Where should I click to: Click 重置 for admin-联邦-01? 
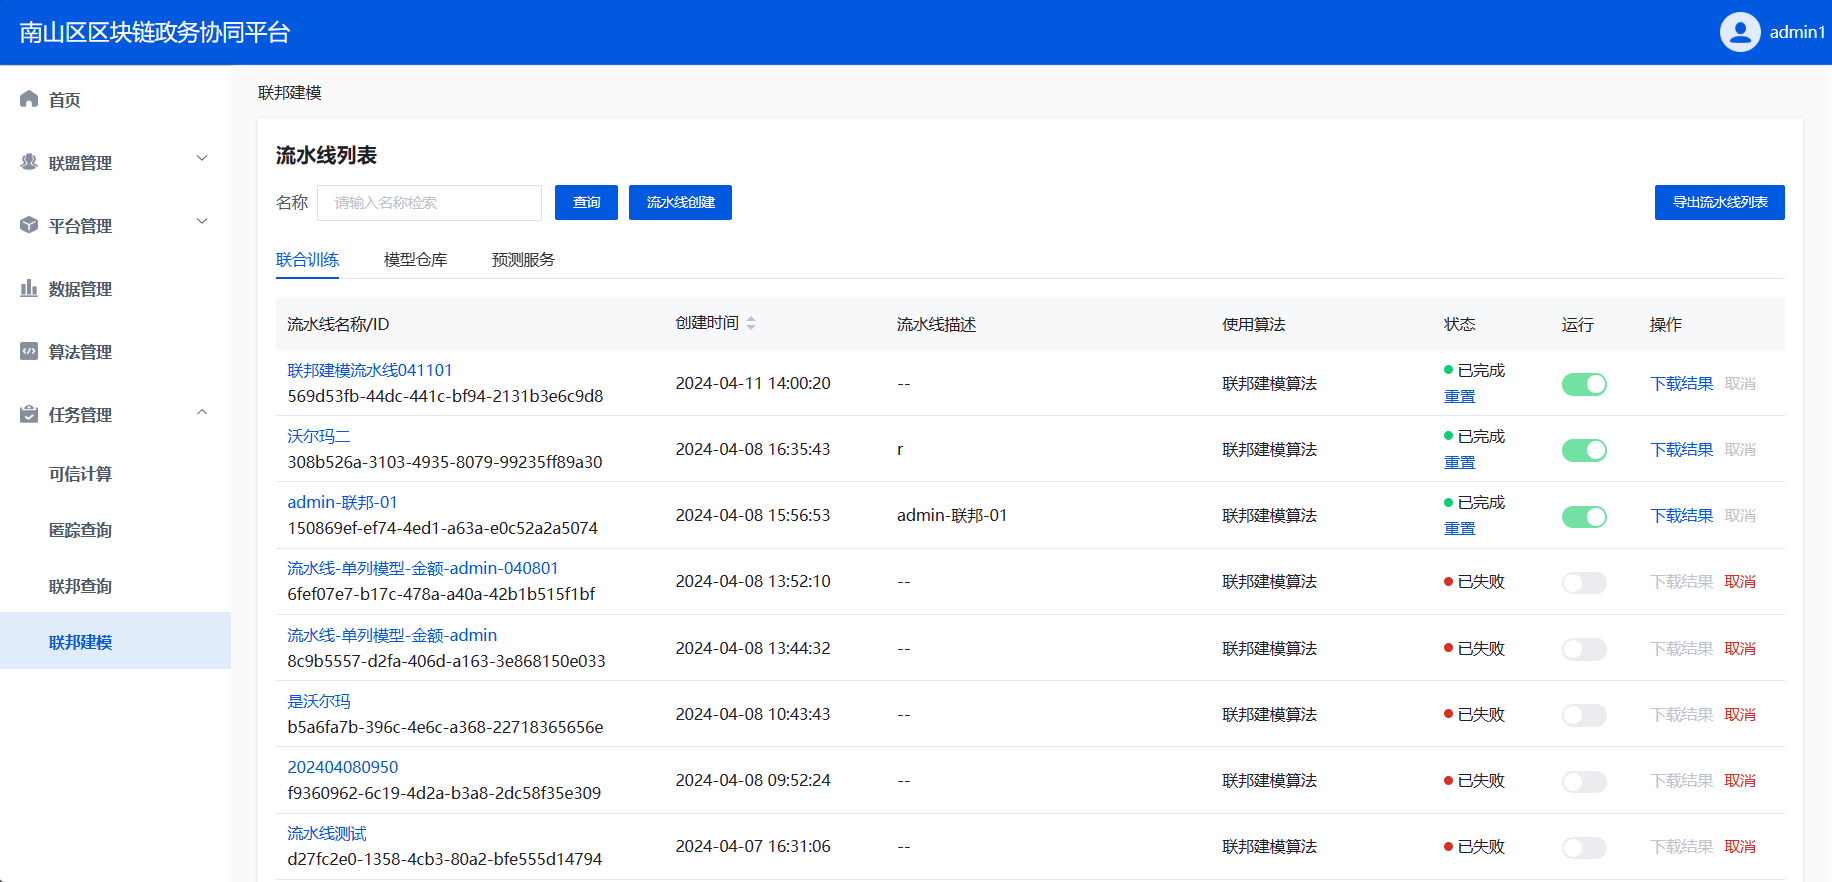tap(1460, 528)
